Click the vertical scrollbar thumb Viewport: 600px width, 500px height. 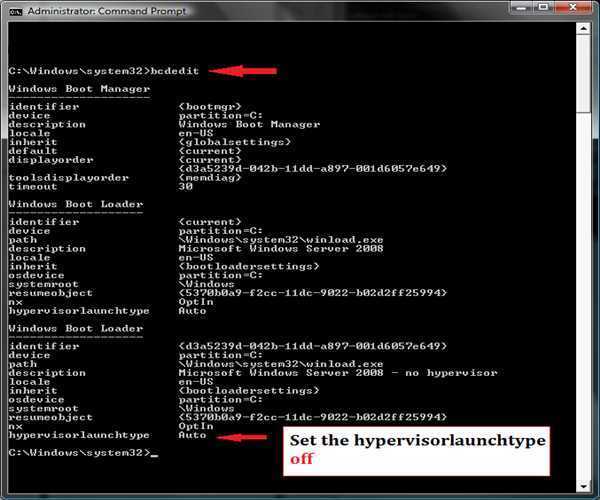[x=582, y=260]
